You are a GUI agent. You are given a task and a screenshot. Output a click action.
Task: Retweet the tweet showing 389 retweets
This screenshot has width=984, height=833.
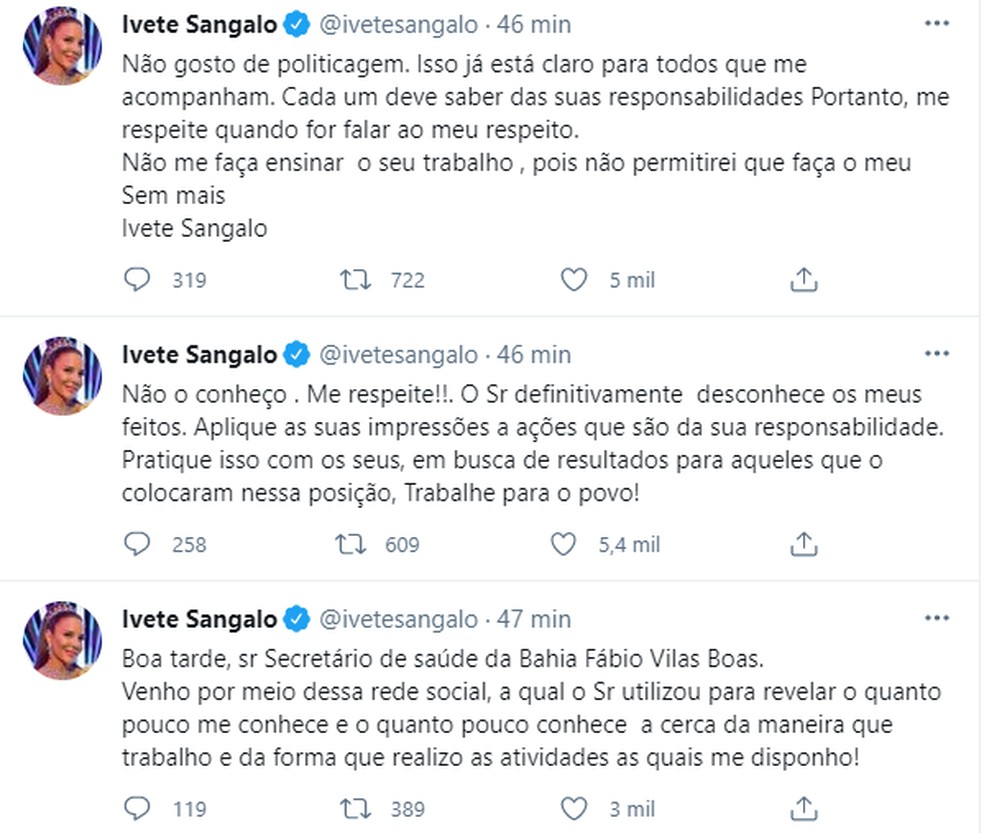point(353,808)
